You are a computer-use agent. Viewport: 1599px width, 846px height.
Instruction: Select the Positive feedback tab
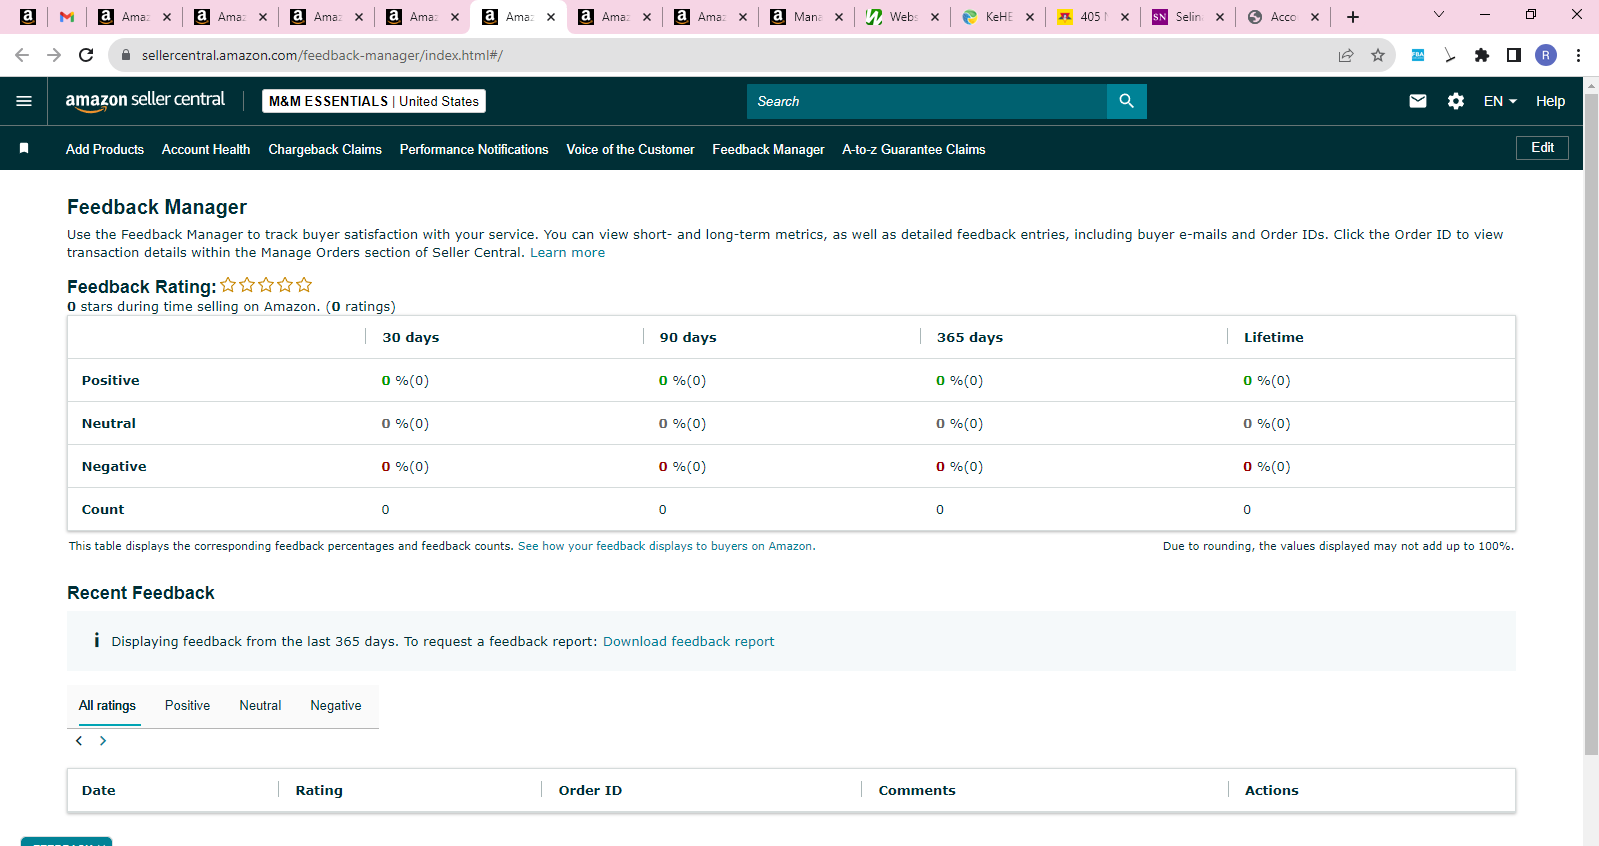tap(188, 705)
